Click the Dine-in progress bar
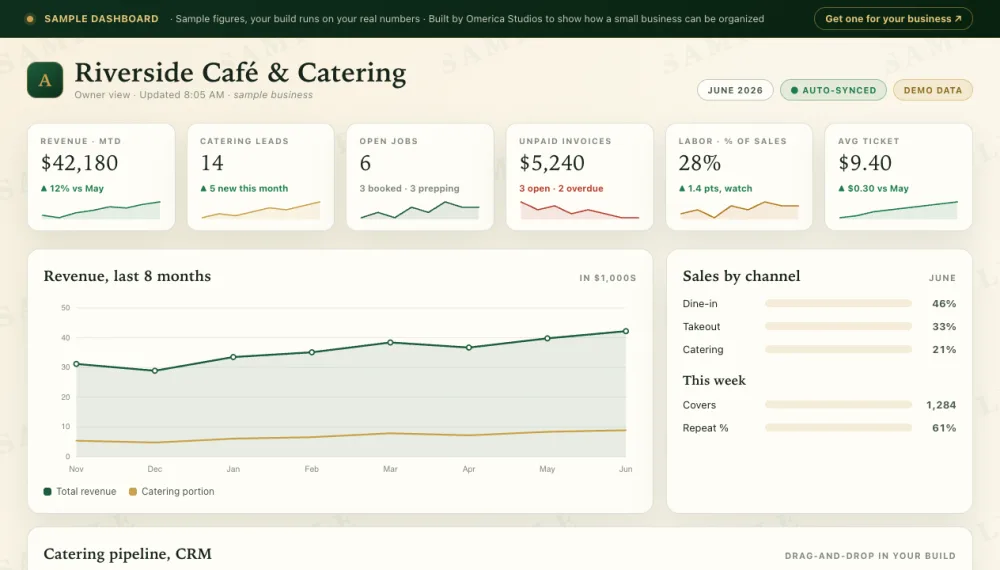This screenshot has width=1000, height=570. point(838,303)
